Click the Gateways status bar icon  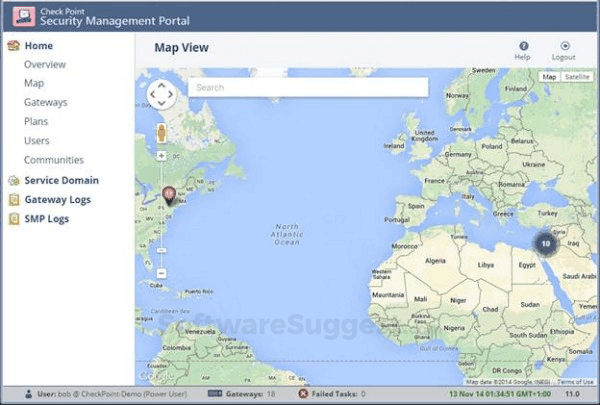(x=215, y=394)
